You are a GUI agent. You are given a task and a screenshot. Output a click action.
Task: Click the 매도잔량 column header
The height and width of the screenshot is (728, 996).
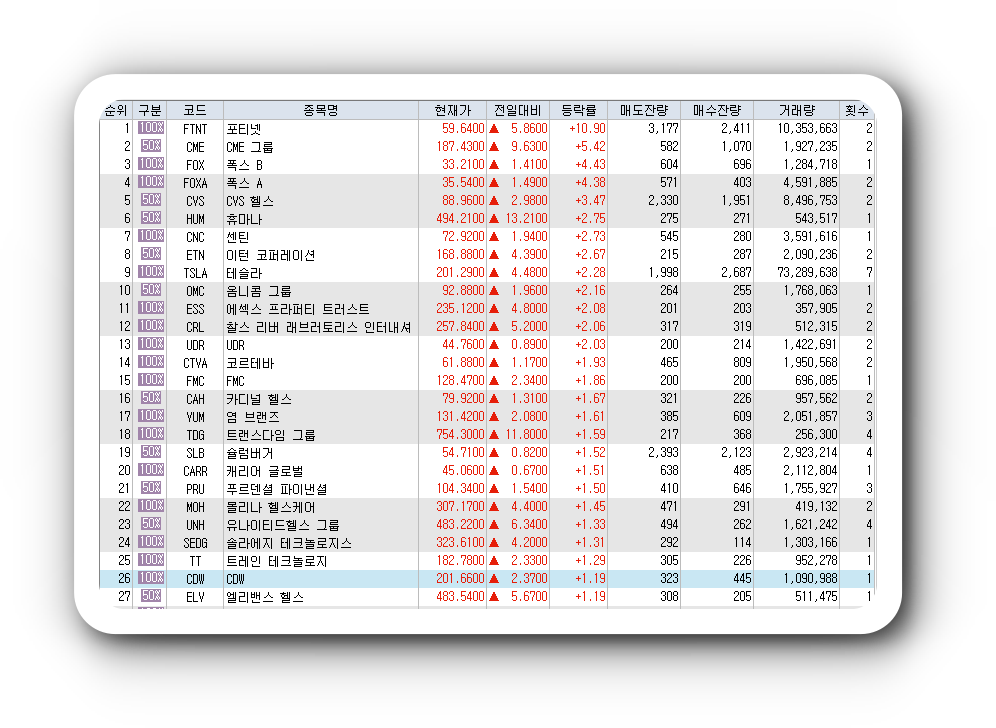(643, 111)
